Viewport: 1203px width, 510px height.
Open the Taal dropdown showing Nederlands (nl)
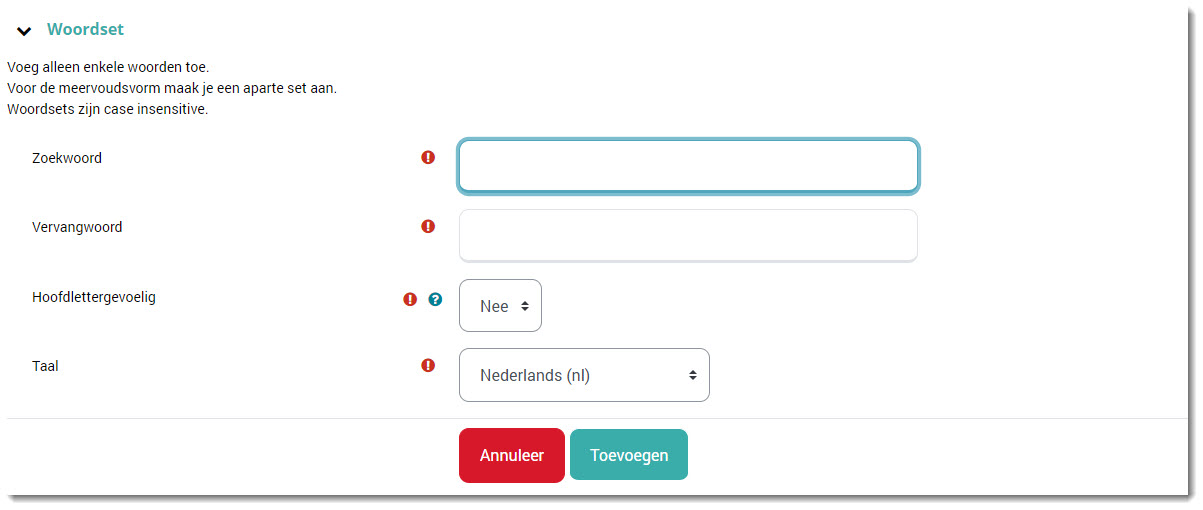click(x=584, y=375)
